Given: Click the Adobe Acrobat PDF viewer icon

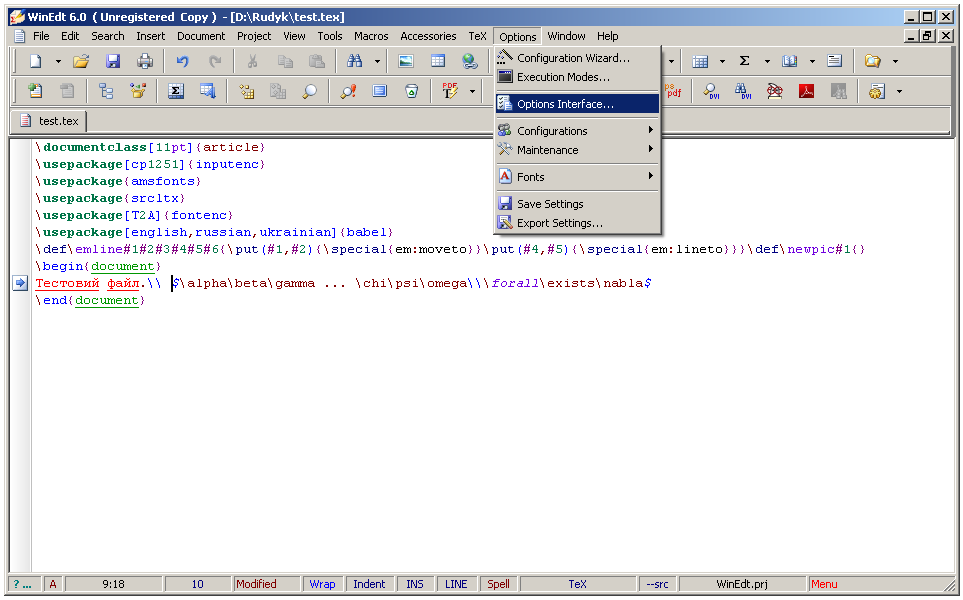Looking at the screenshot, I should pyautogui.click(x=806, y=91).
